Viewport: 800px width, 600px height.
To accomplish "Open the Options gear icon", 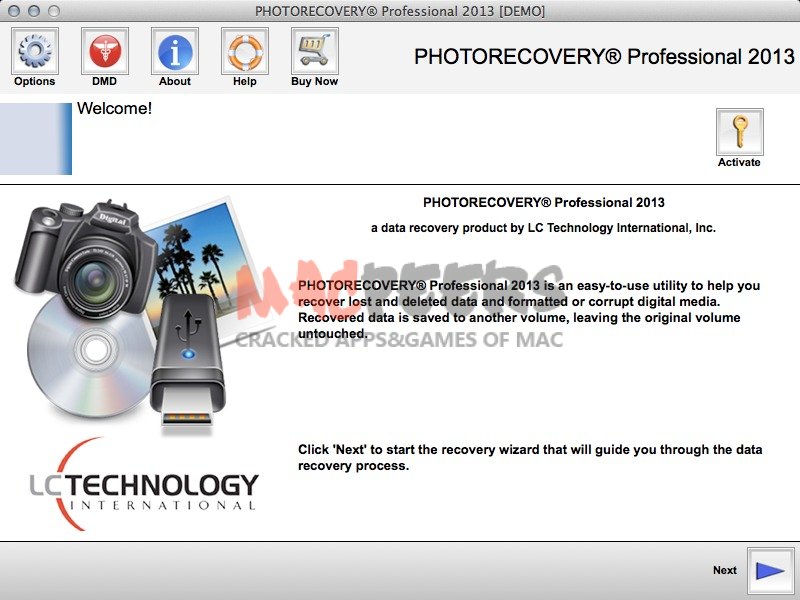I will 35,51.
